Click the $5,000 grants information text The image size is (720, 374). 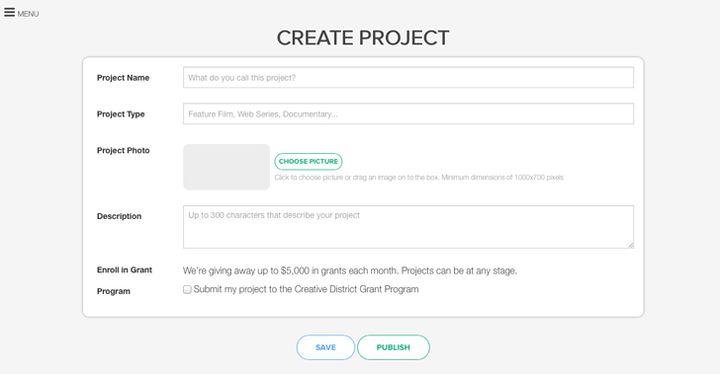[350, 271]
